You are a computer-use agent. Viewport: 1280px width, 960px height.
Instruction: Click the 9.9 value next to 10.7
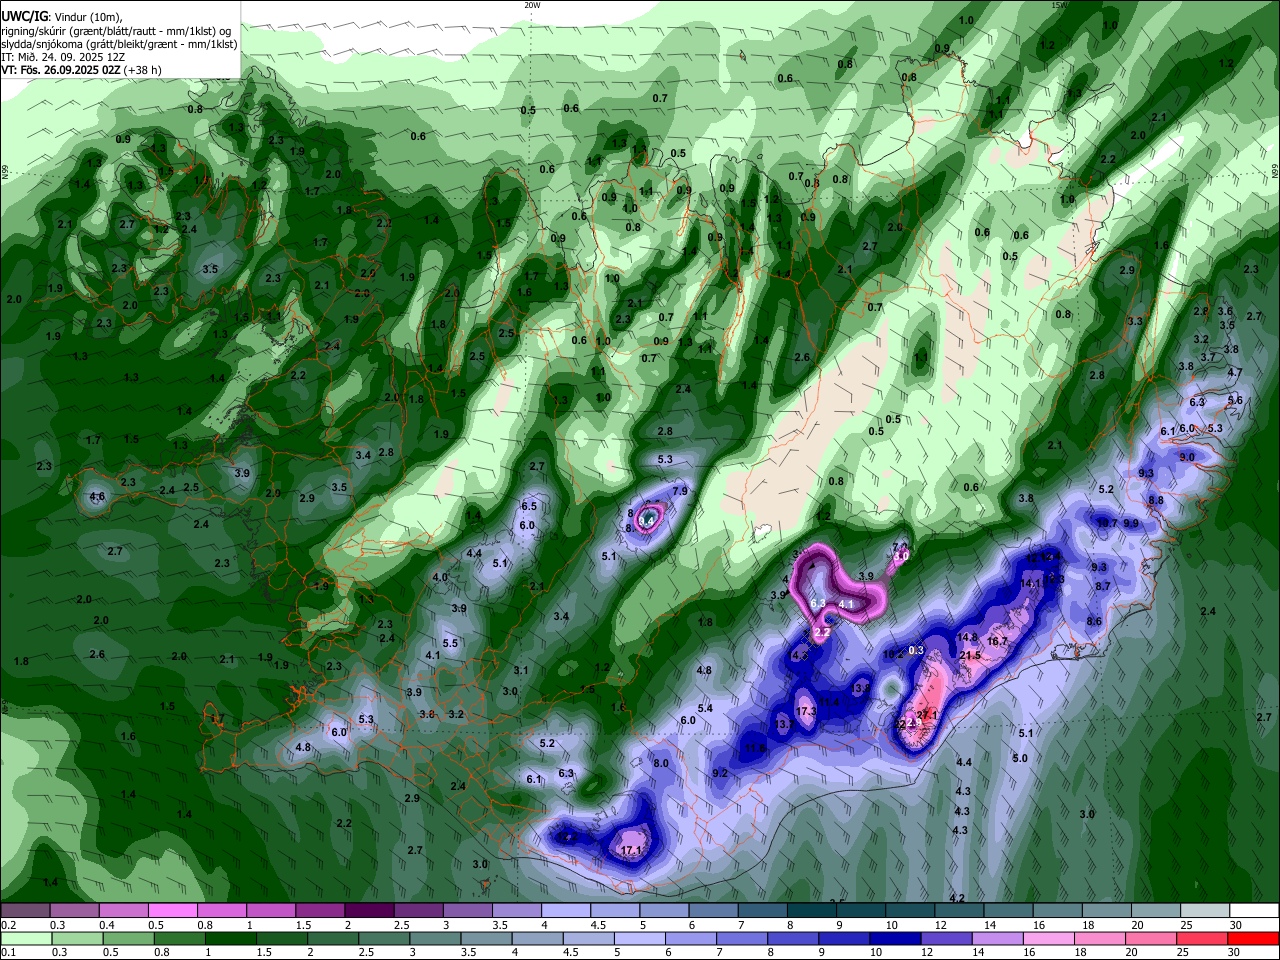[1131, 523]
